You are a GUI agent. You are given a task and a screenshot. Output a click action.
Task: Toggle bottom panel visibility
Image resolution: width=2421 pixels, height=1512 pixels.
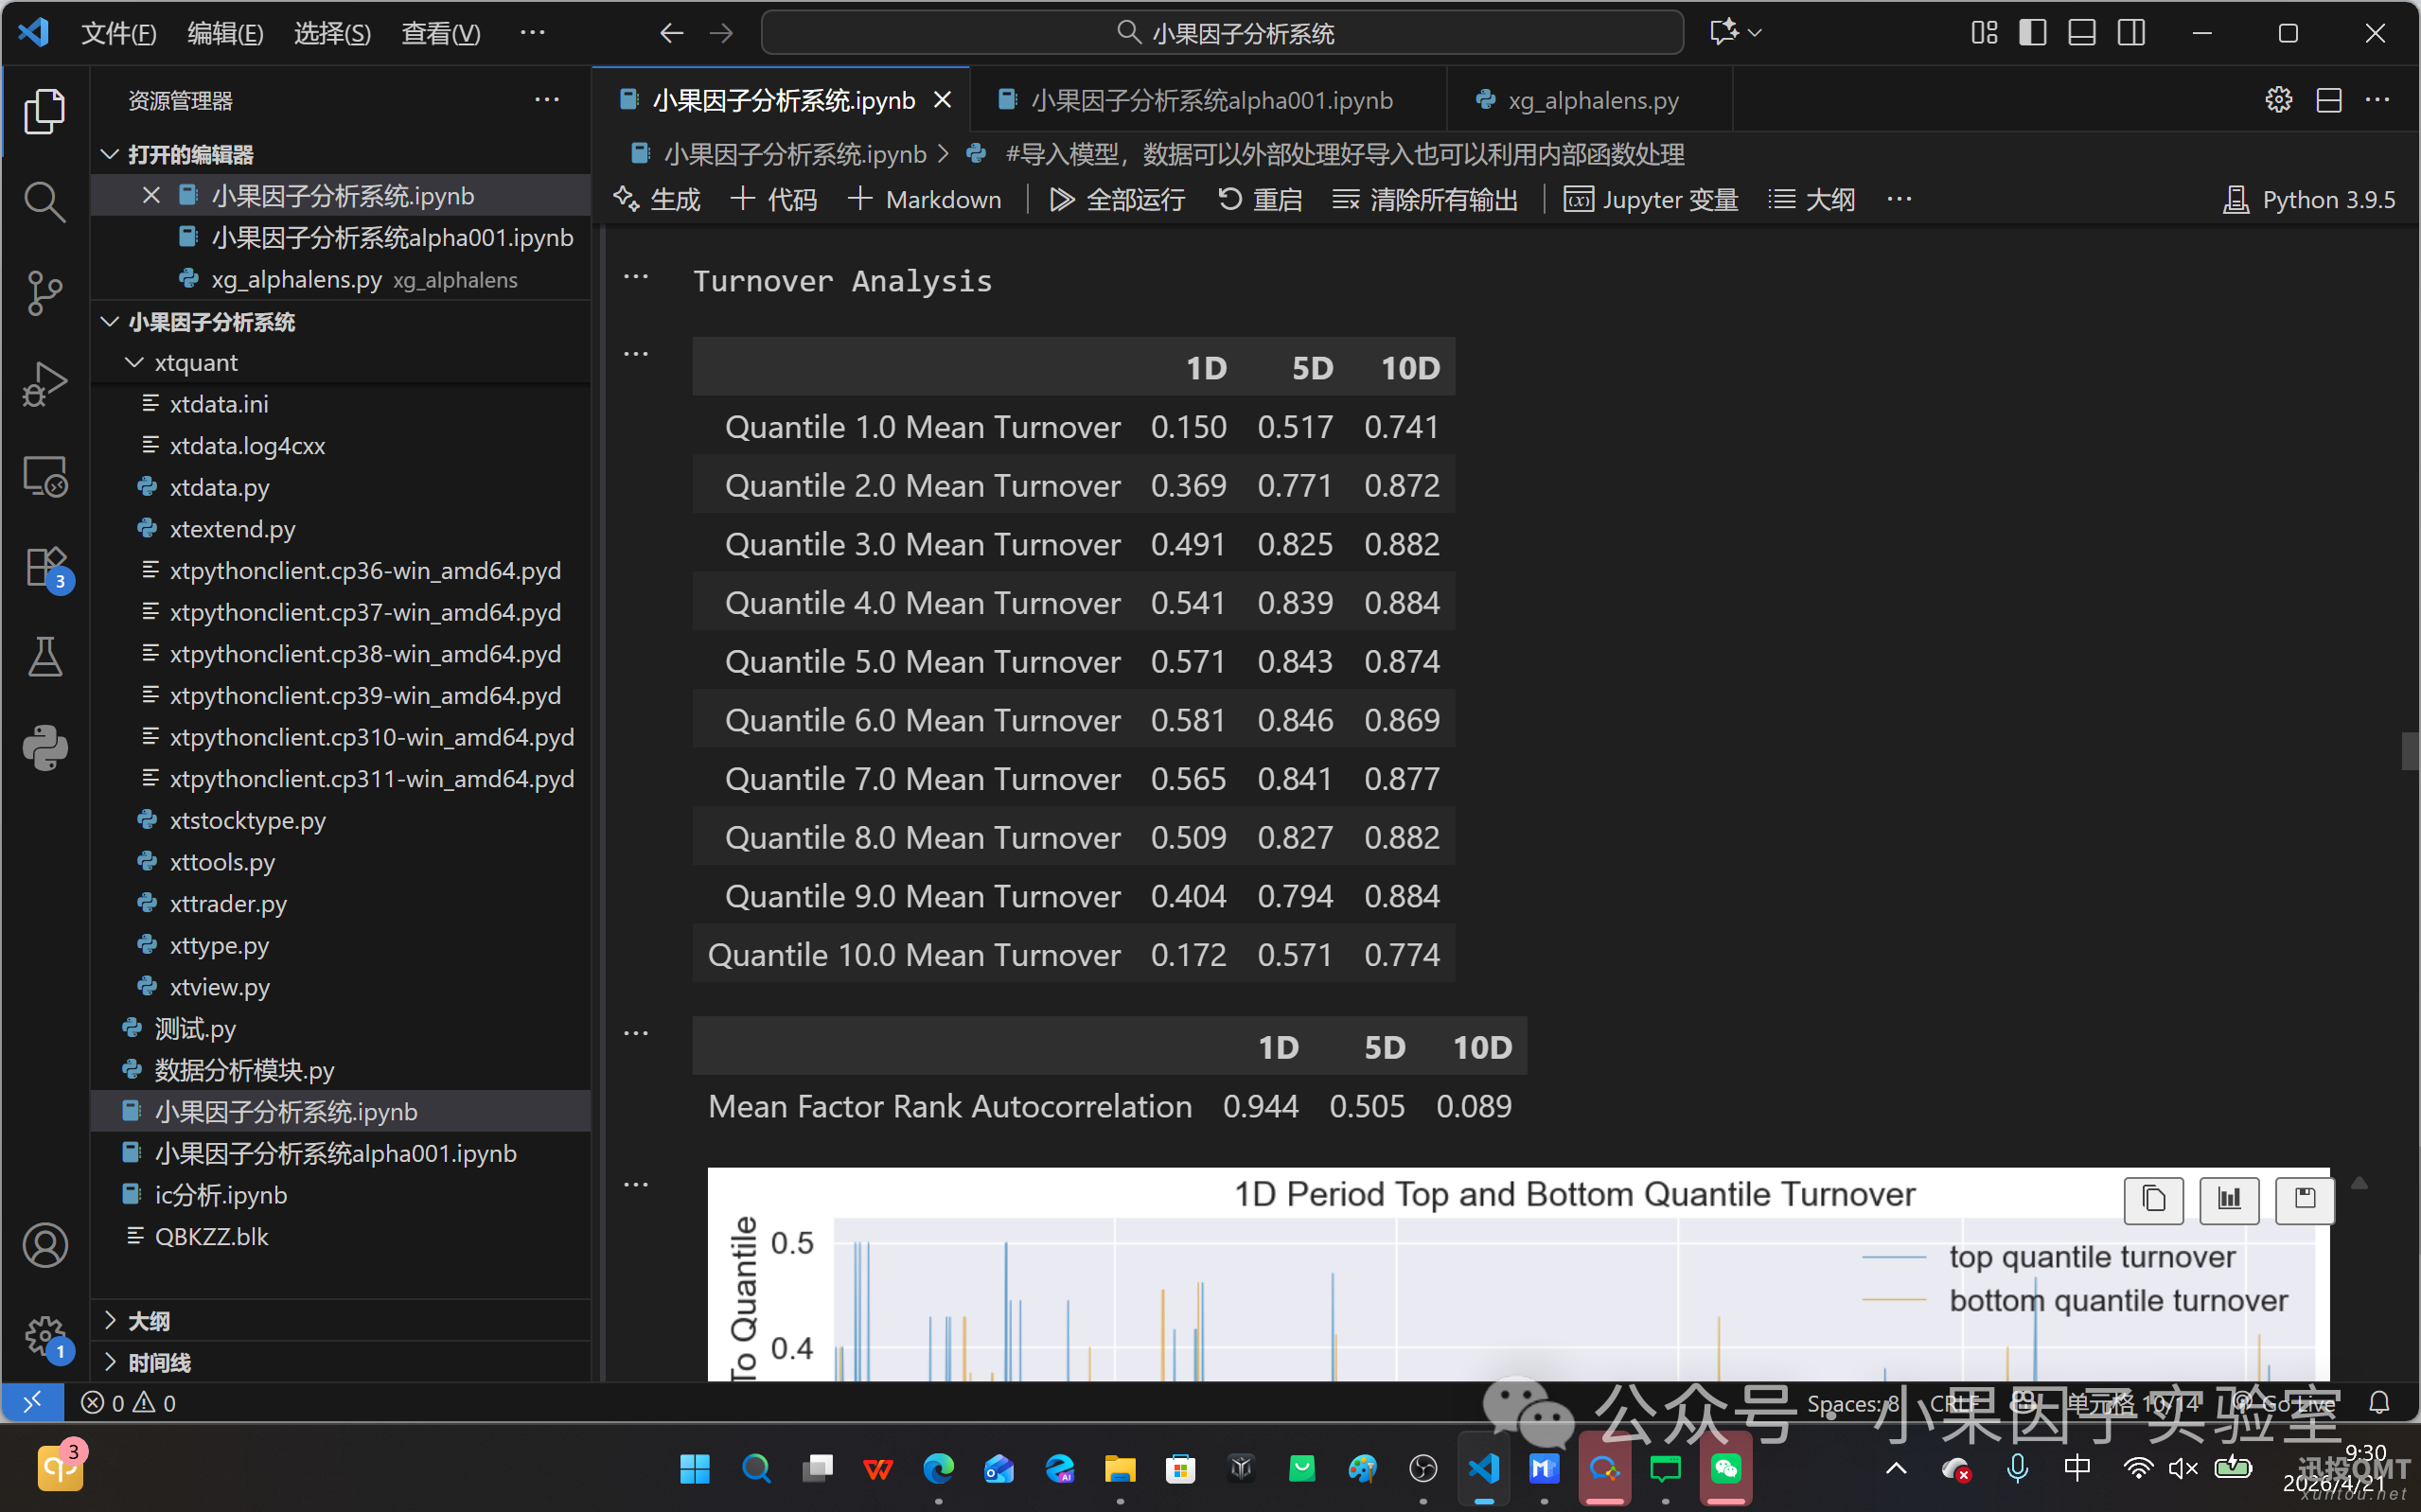2082,33
